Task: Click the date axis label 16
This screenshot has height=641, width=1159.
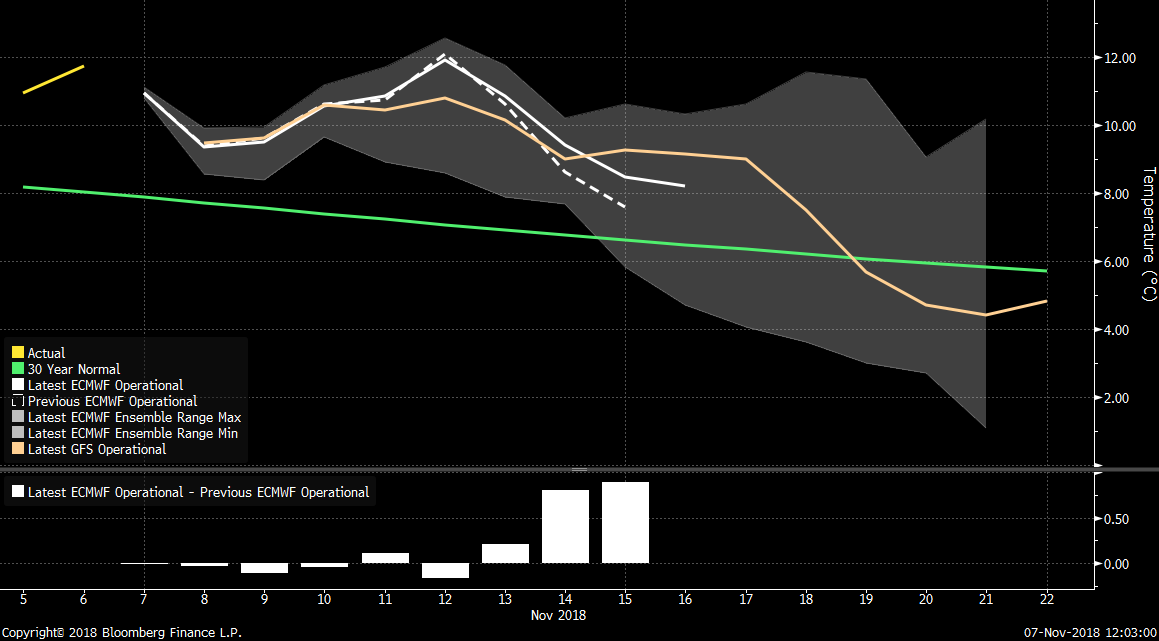Action: [x=686, y=600]
